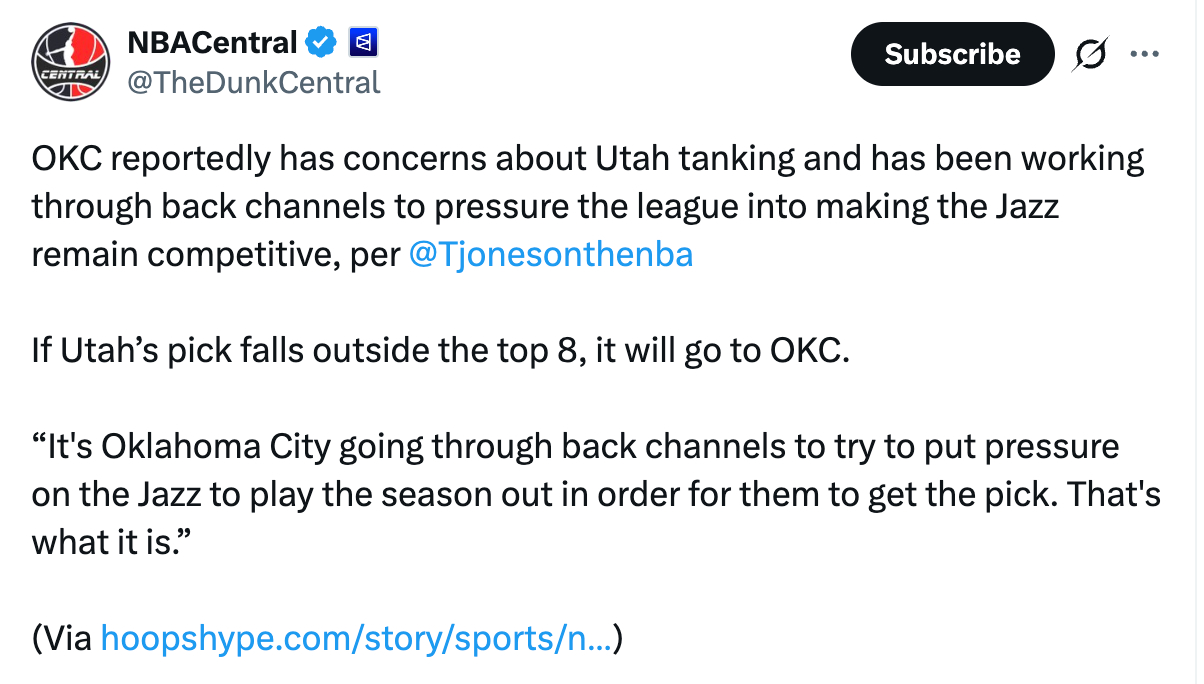Click the blue verified checkmark badge
This screenshot has height=684, width=1204.
pos(320,43)
